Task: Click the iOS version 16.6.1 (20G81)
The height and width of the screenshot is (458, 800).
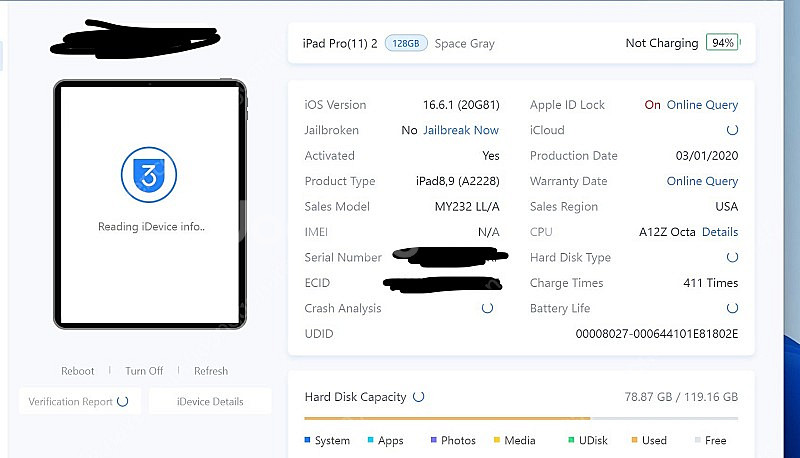Action: [x=461, y=105]
